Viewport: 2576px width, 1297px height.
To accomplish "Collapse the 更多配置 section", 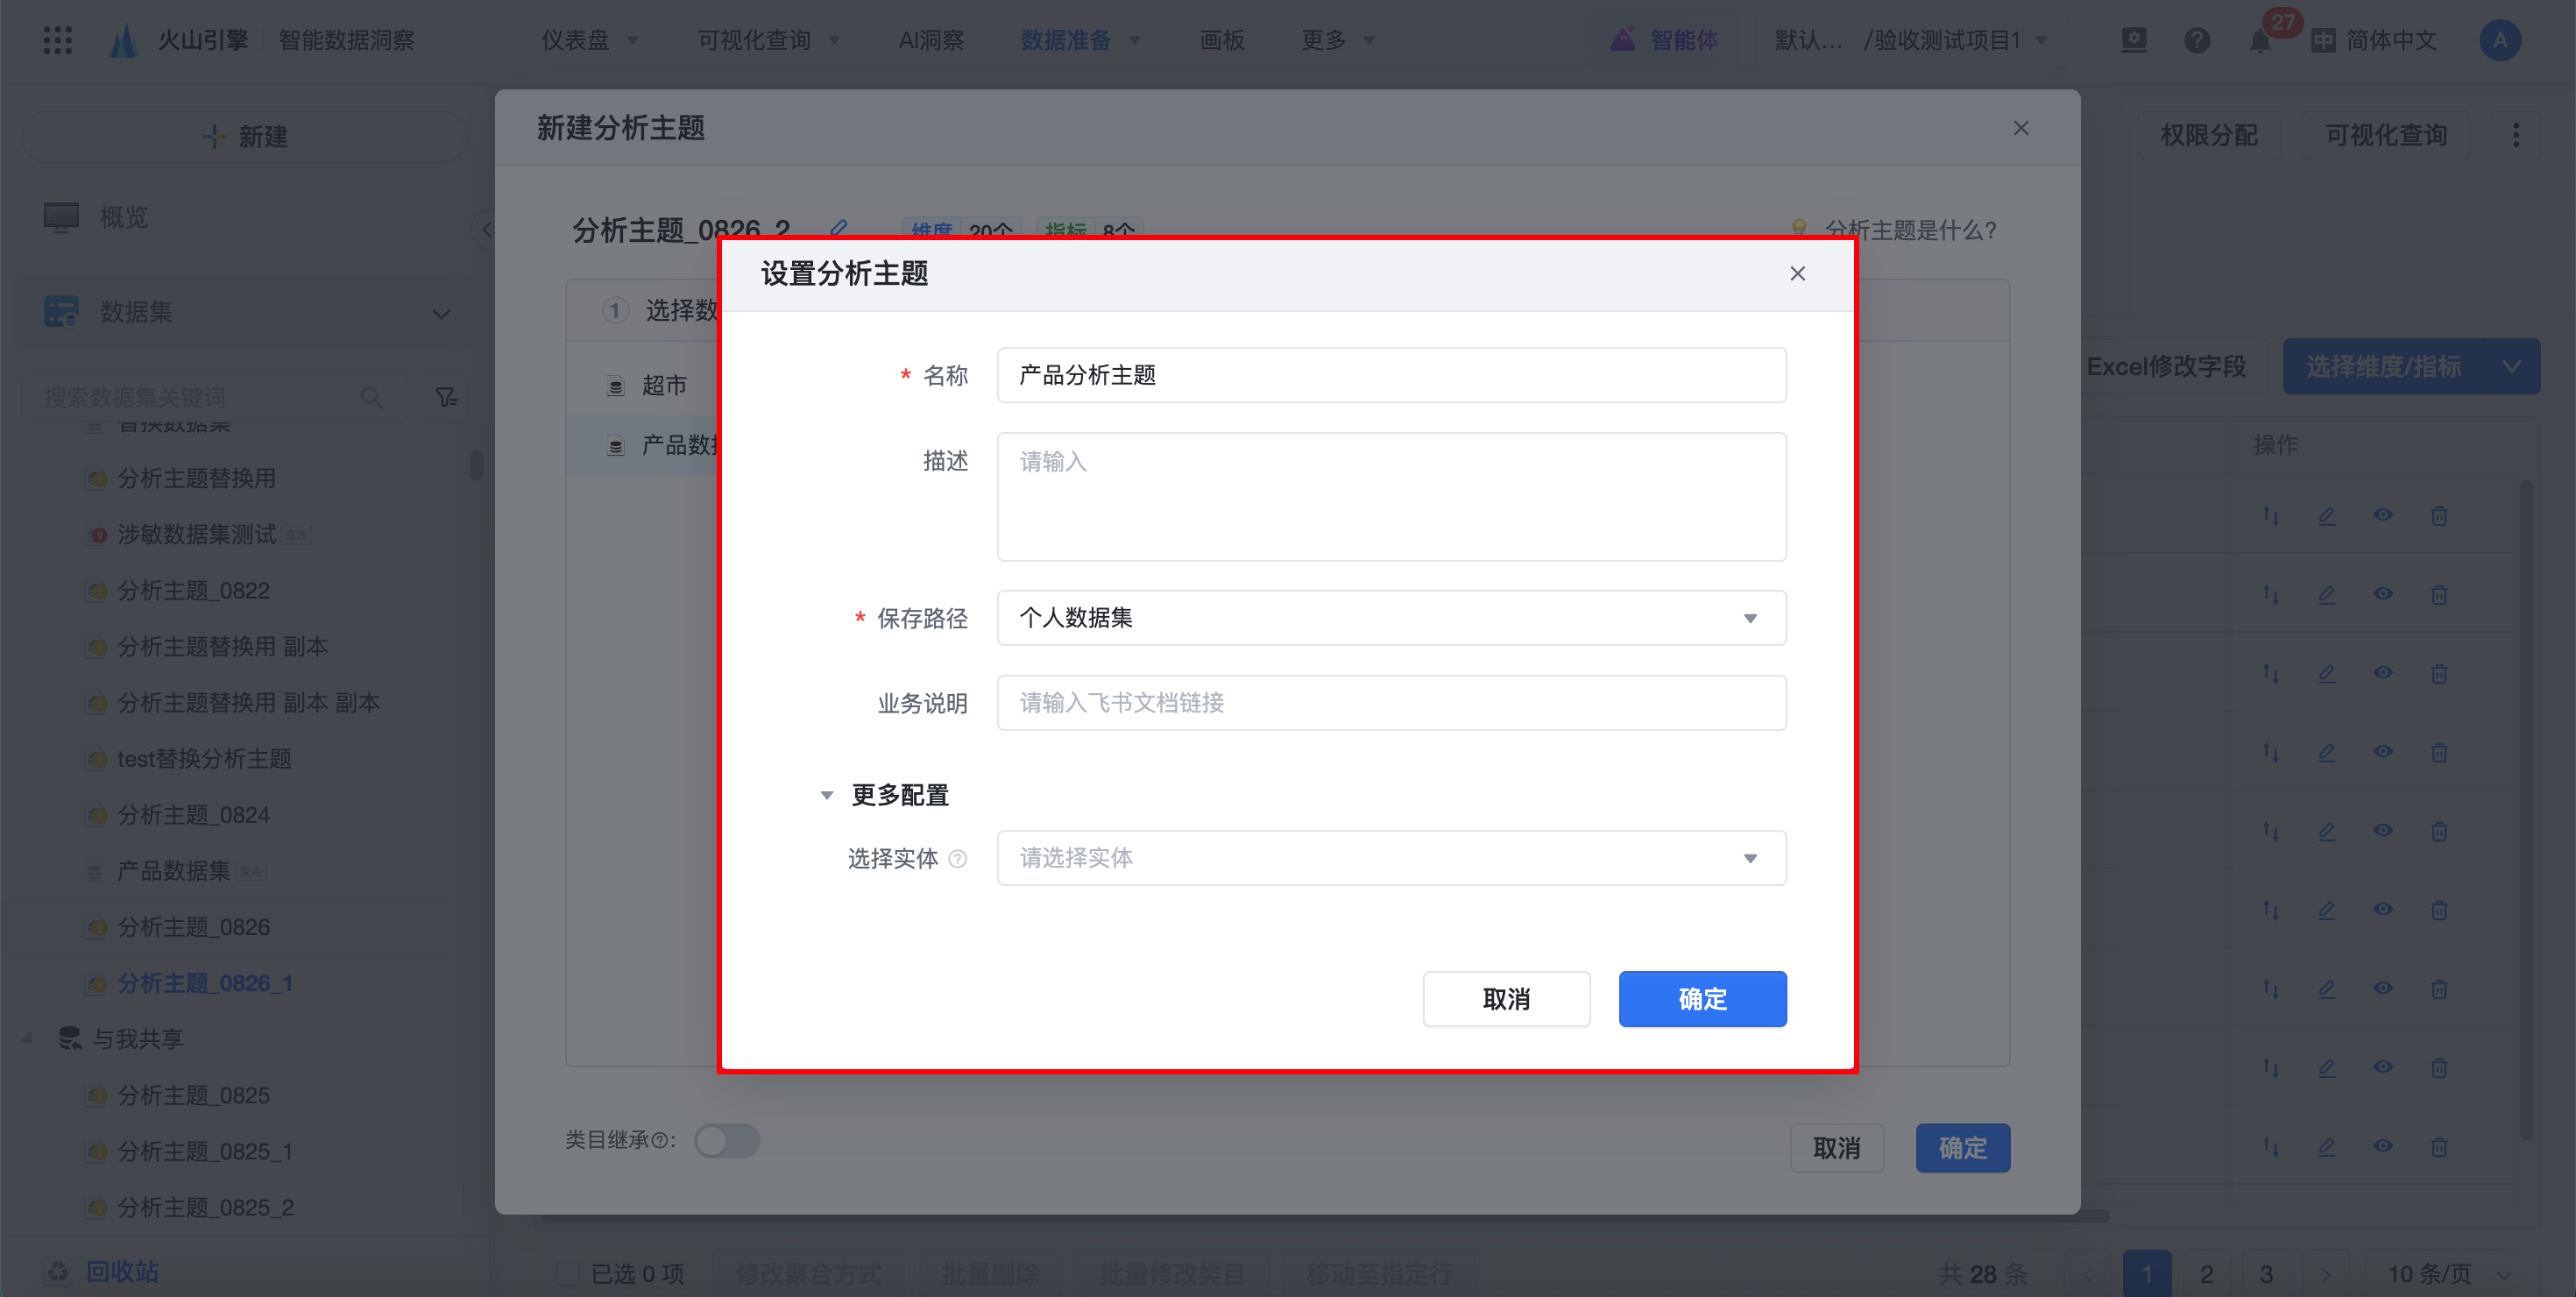I will pyautogui.click(x=827, y=795).
